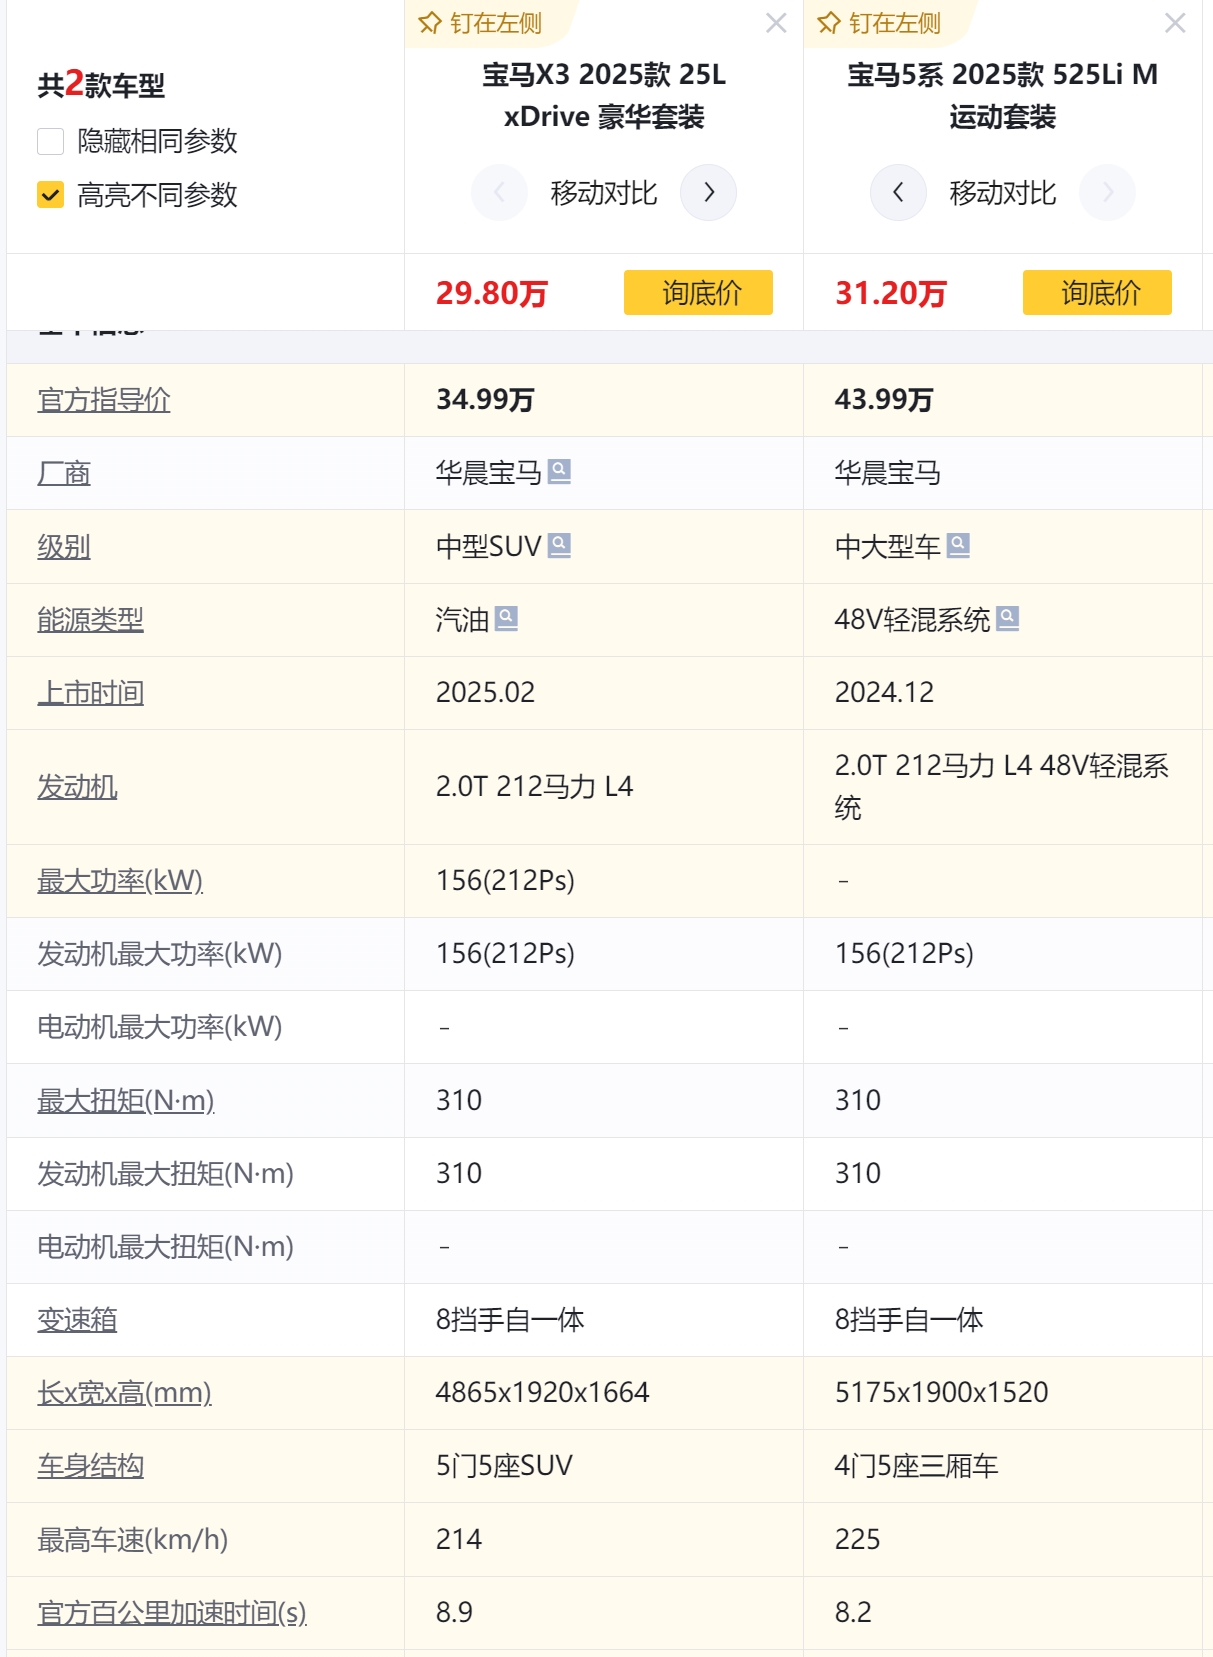This screenshot has height=1657, width=1213.
Task: Open info icon next to 中大型车
Action: pos(958,545)
